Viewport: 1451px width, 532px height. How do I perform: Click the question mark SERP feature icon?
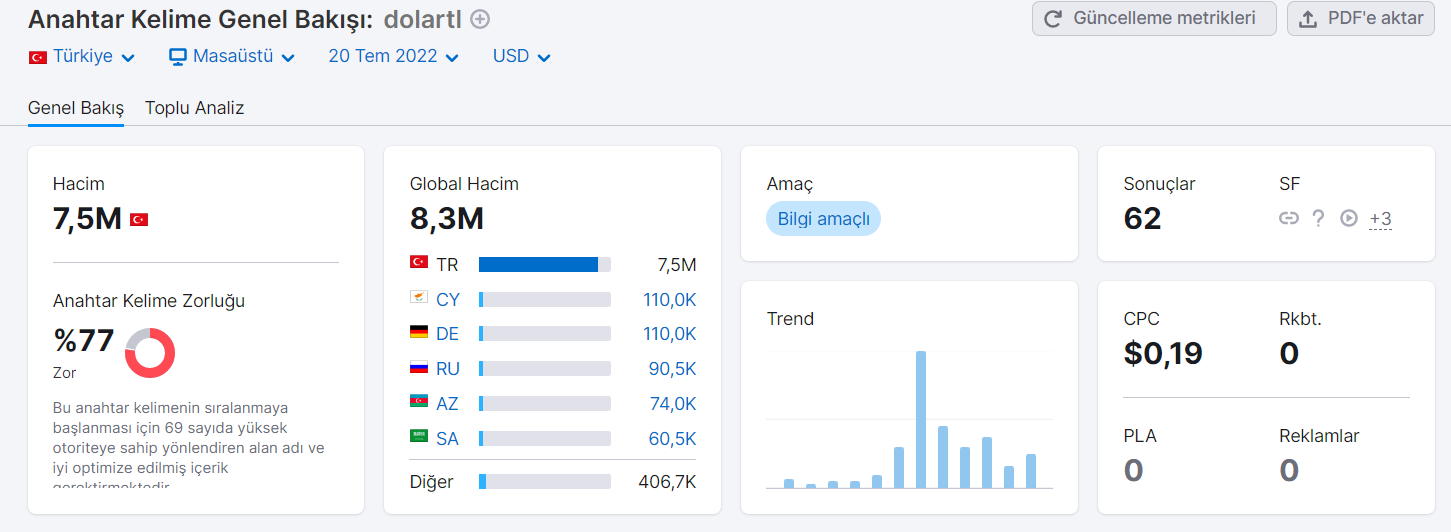(x=1318, y=218)
